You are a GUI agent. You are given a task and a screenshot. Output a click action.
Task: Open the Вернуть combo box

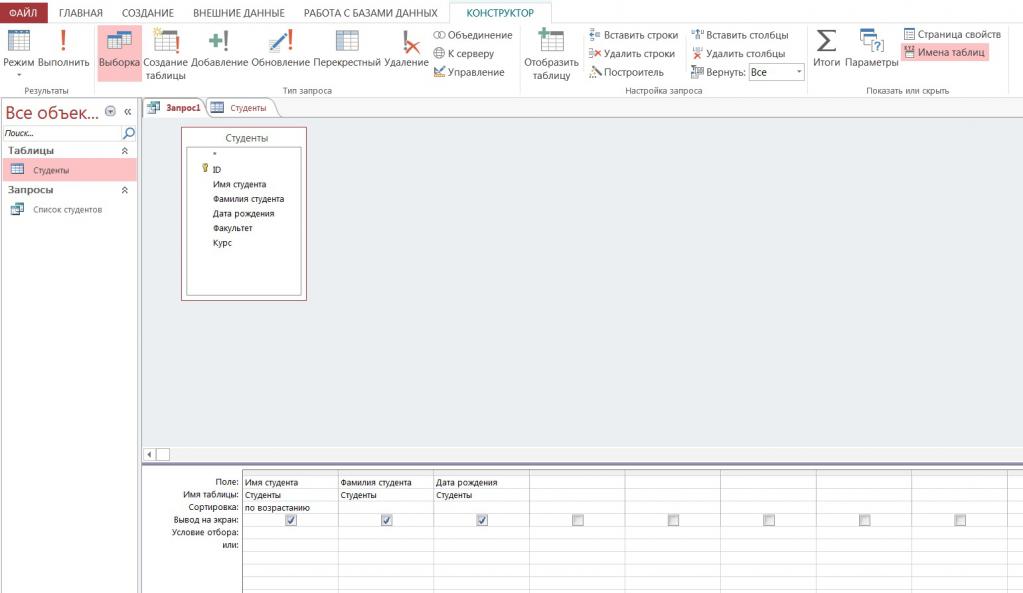point(776,72)
